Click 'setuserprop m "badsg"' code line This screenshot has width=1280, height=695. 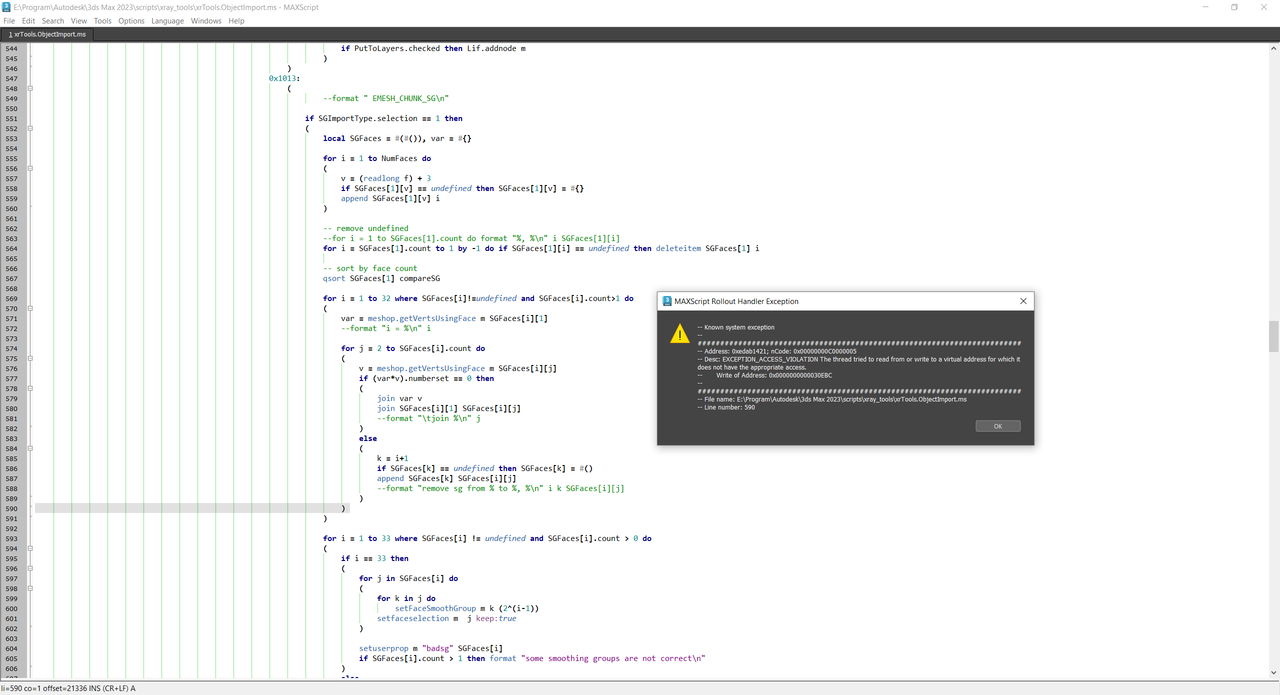pos(432,648)
